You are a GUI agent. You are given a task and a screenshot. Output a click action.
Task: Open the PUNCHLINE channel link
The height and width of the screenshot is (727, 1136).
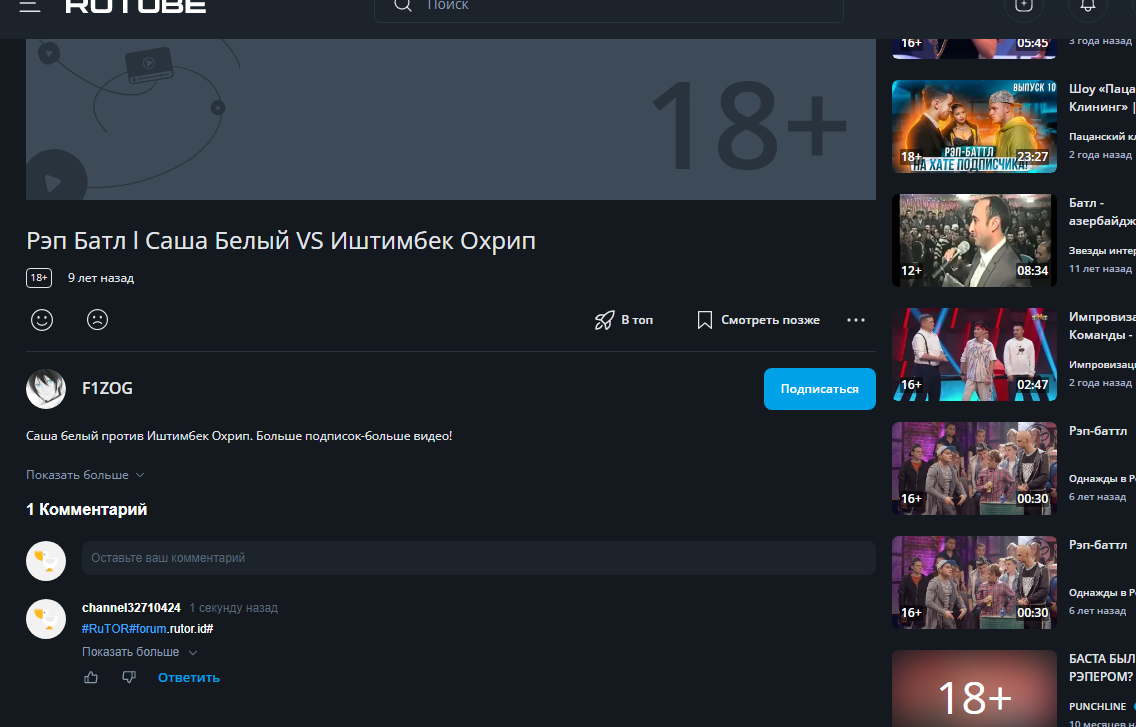click(x=1098, y=706)
